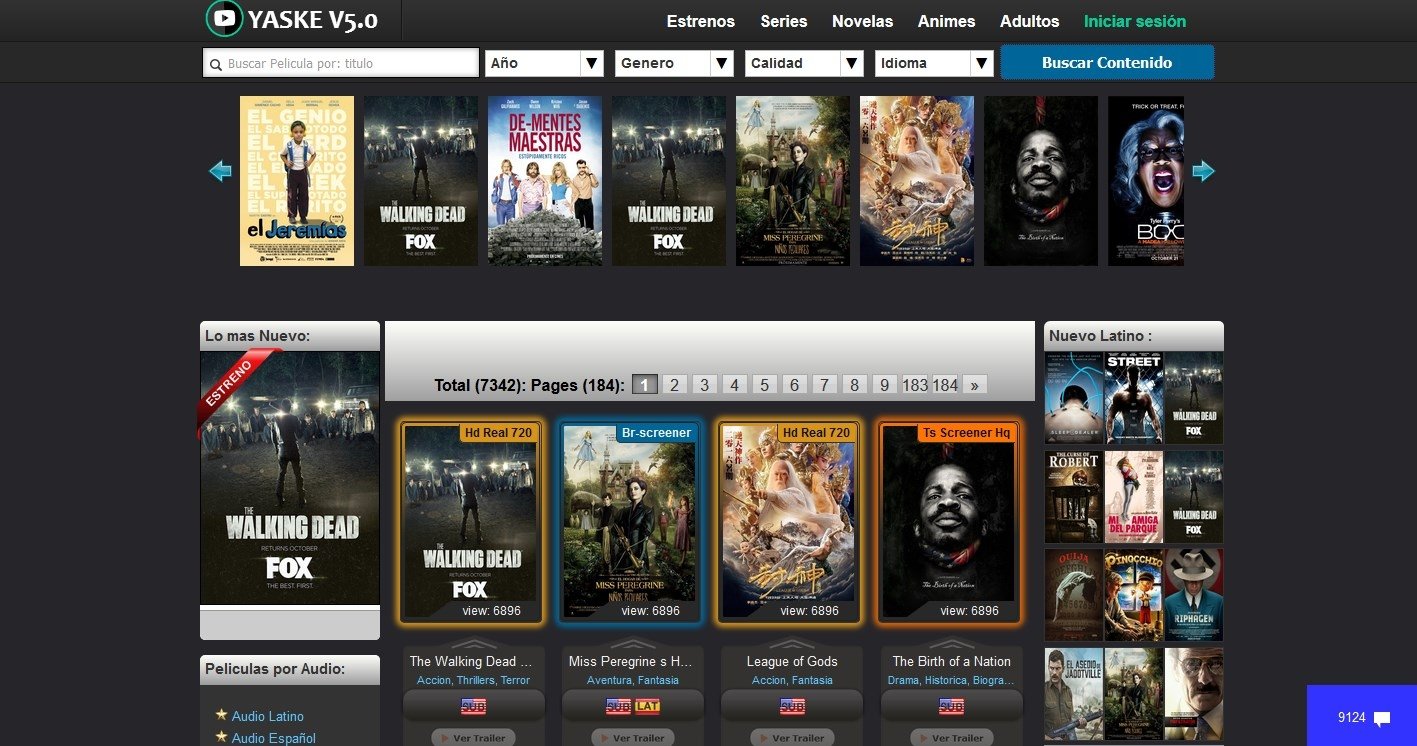The image size is (1417, 746).
Task: Go to page 2 of results
Action: (675, 385)
